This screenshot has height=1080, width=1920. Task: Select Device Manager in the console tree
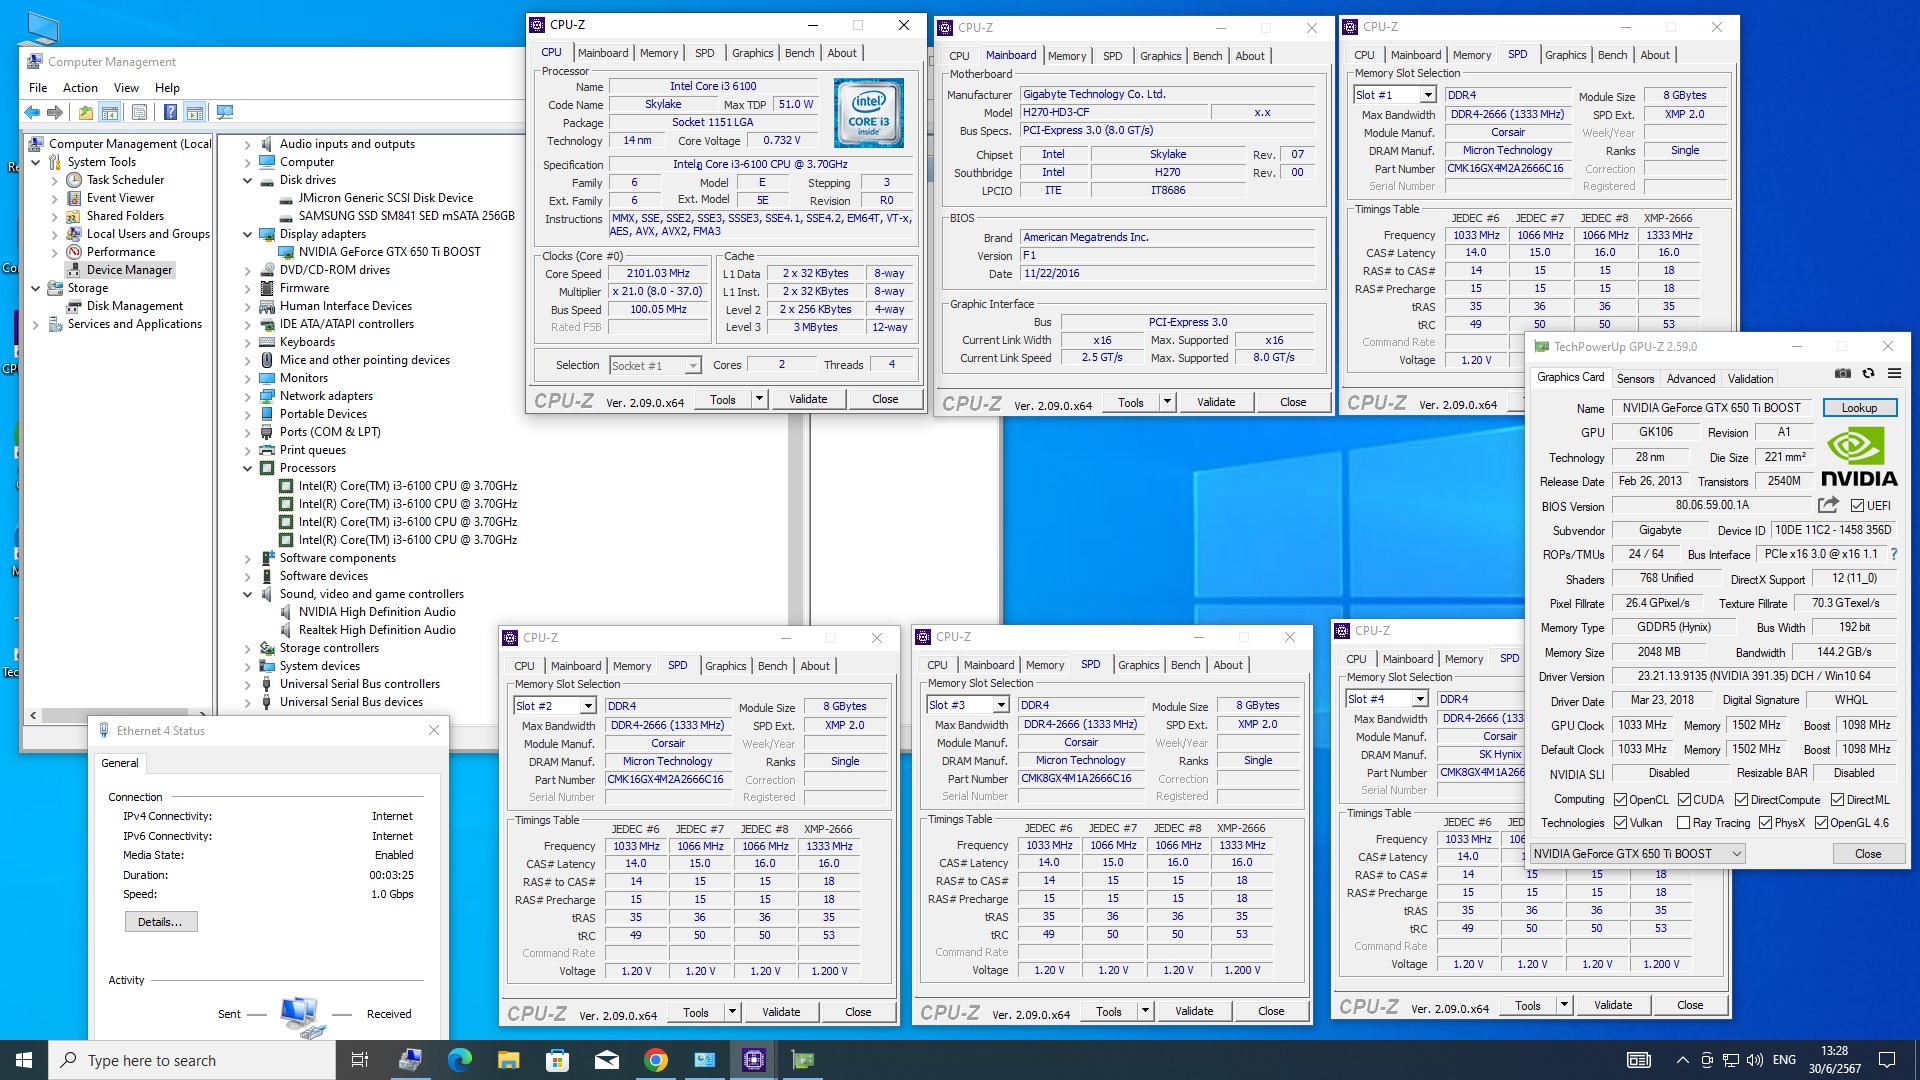[x=129, y=270]
